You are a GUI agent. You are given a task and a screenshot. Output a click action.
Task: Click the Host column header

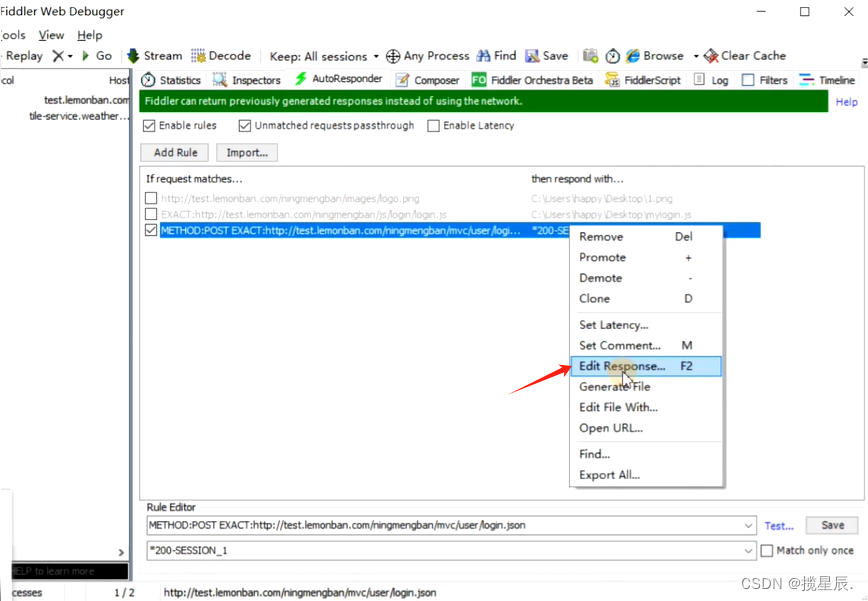tap(119, 81)
